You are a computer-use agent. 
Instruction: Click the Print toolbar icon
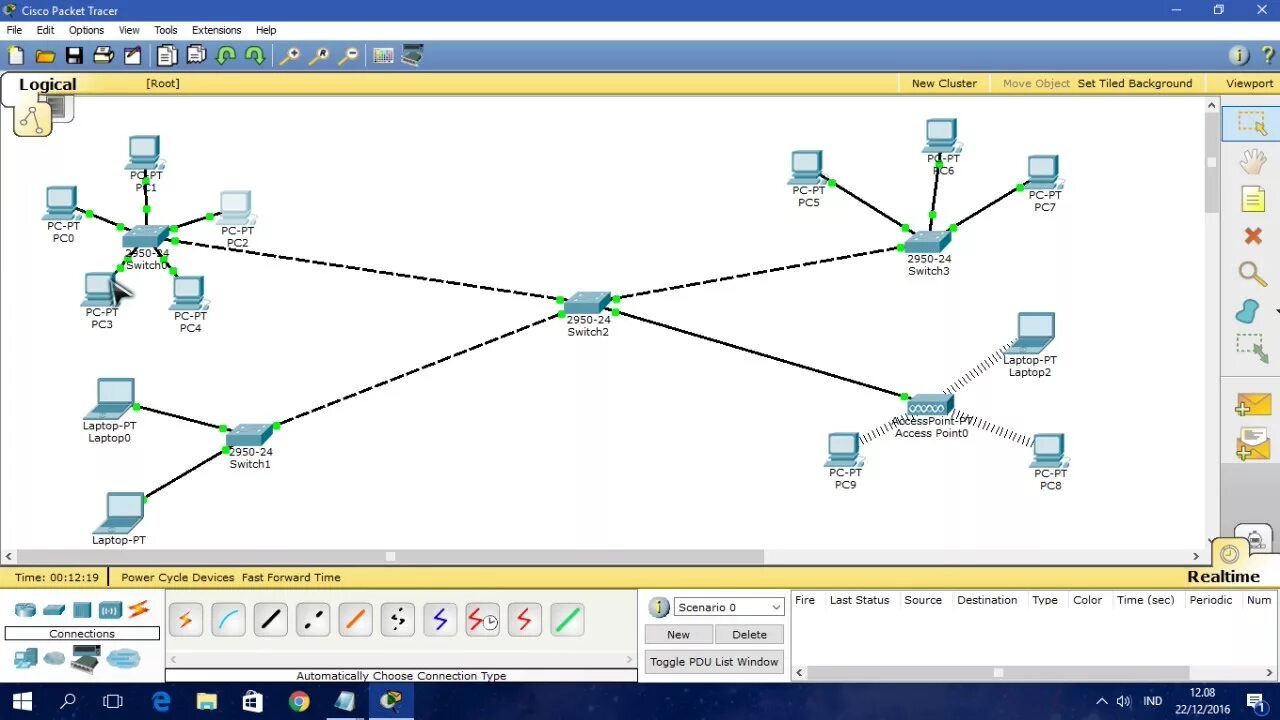pyautogui.click(x=104, y=56)
